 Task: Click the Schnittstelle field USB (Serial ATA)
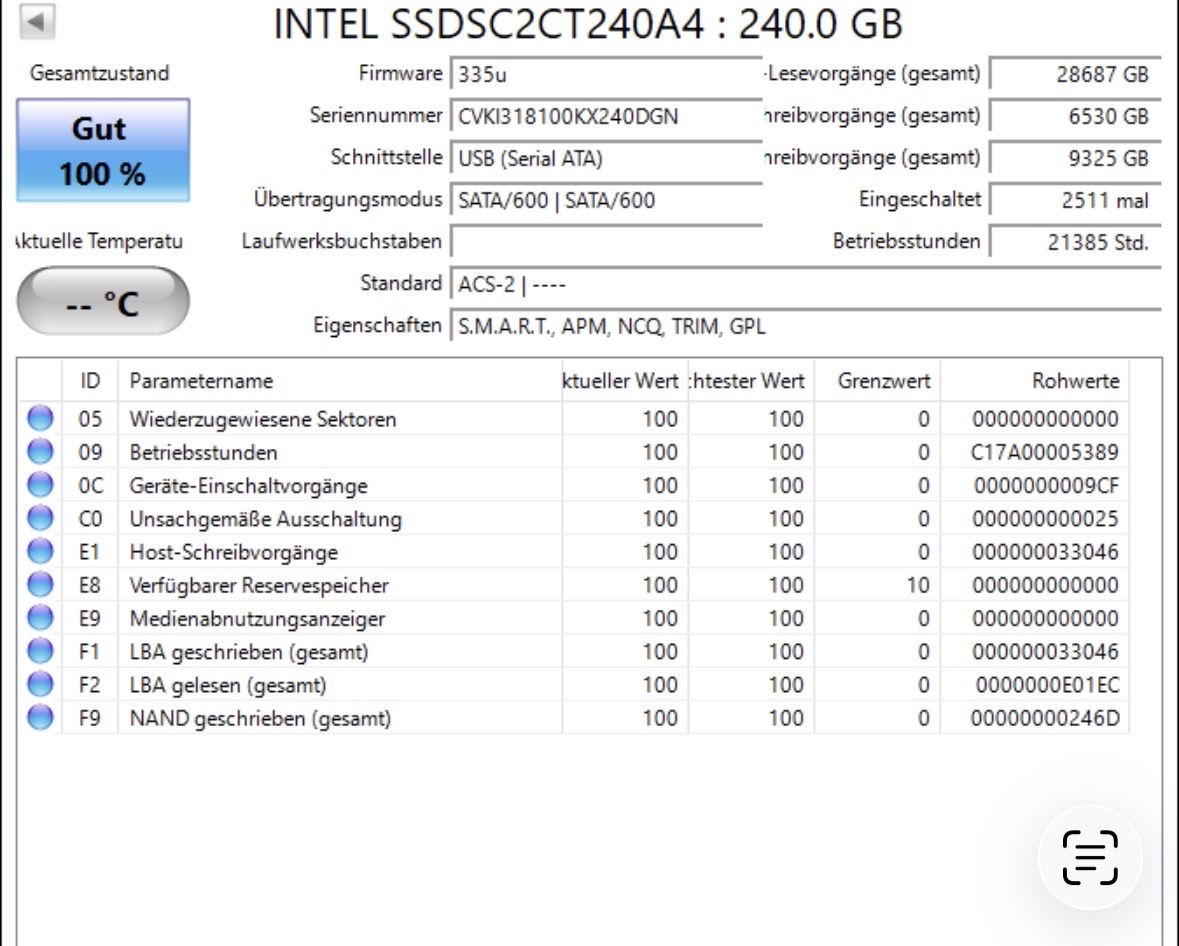606,158
